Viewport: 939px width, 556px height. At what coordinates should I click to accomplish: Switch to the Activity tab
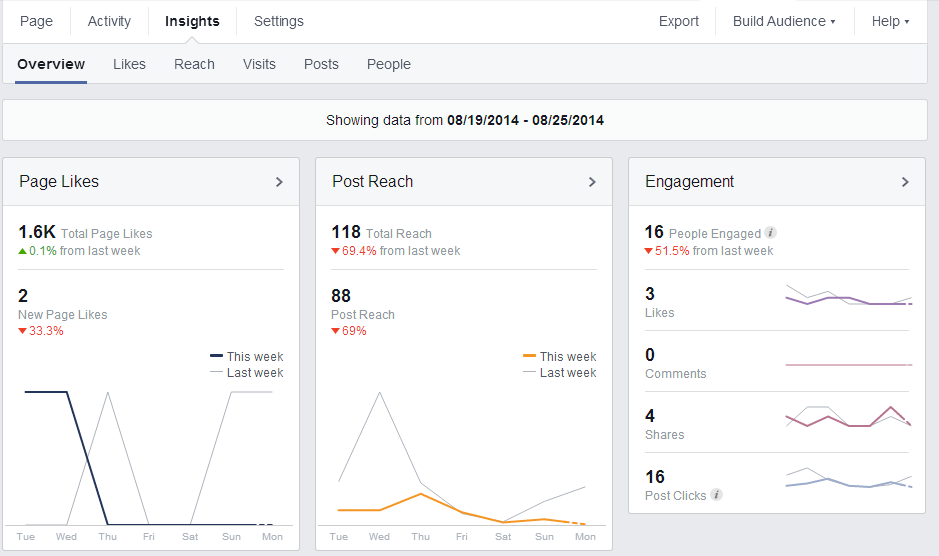point(109,21)
